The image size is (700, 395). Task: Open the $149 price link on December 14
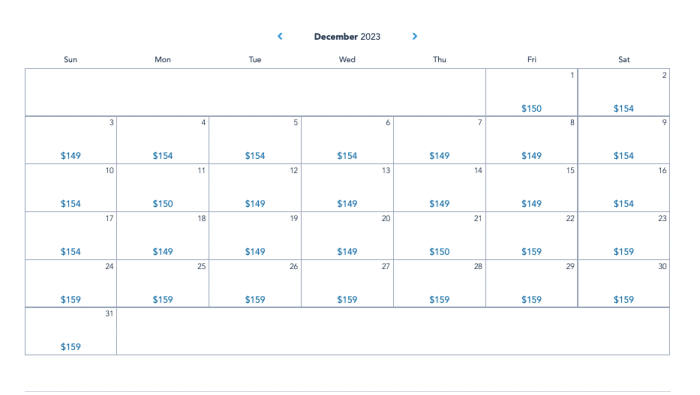[439, 204]
